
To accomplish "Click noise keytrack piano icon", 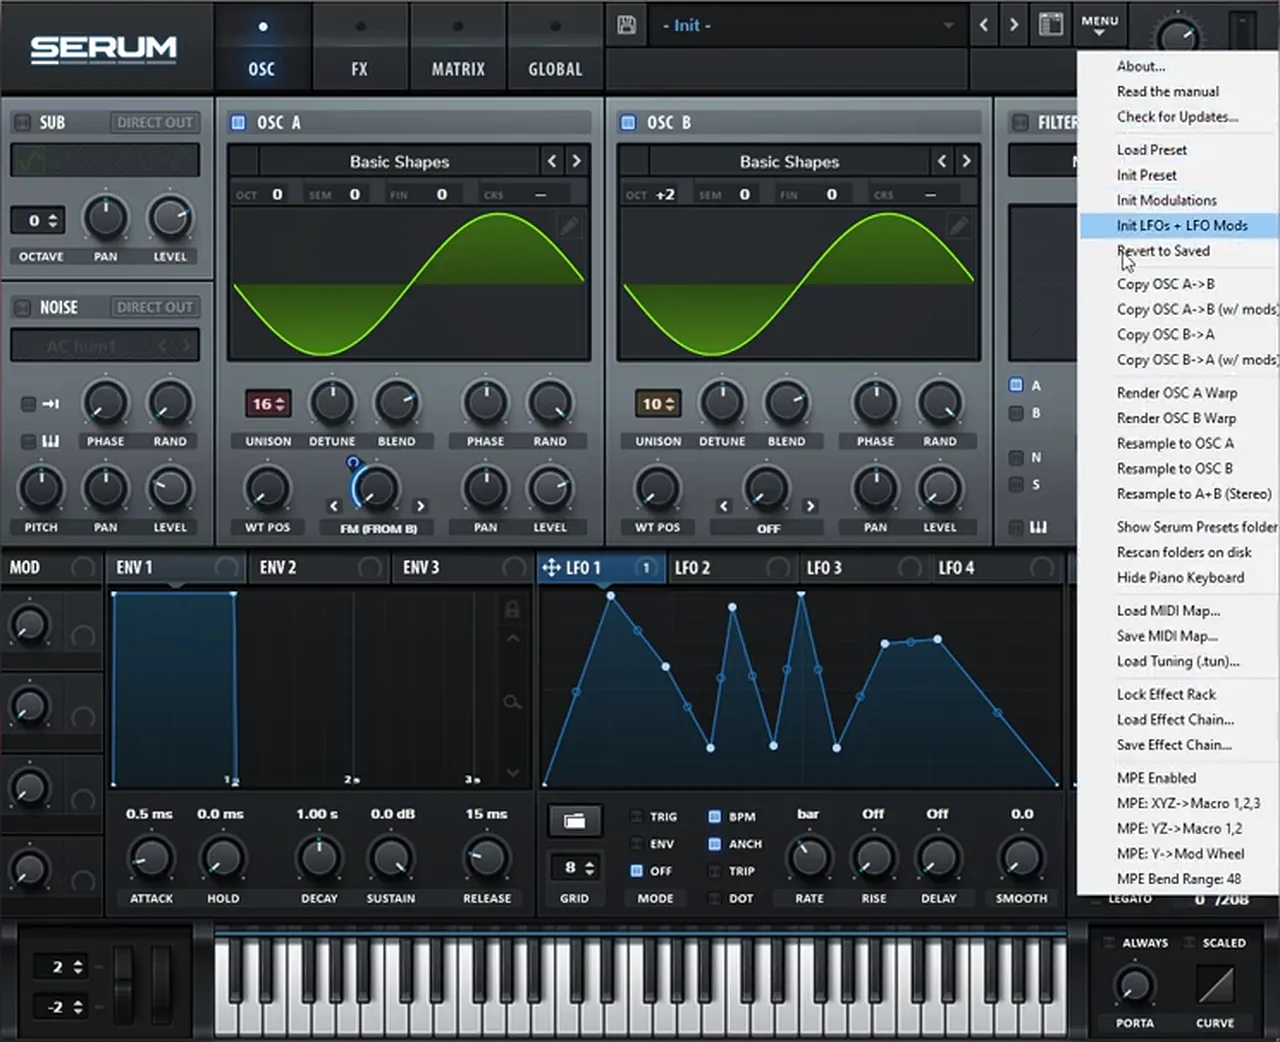I will pos(51,441).
